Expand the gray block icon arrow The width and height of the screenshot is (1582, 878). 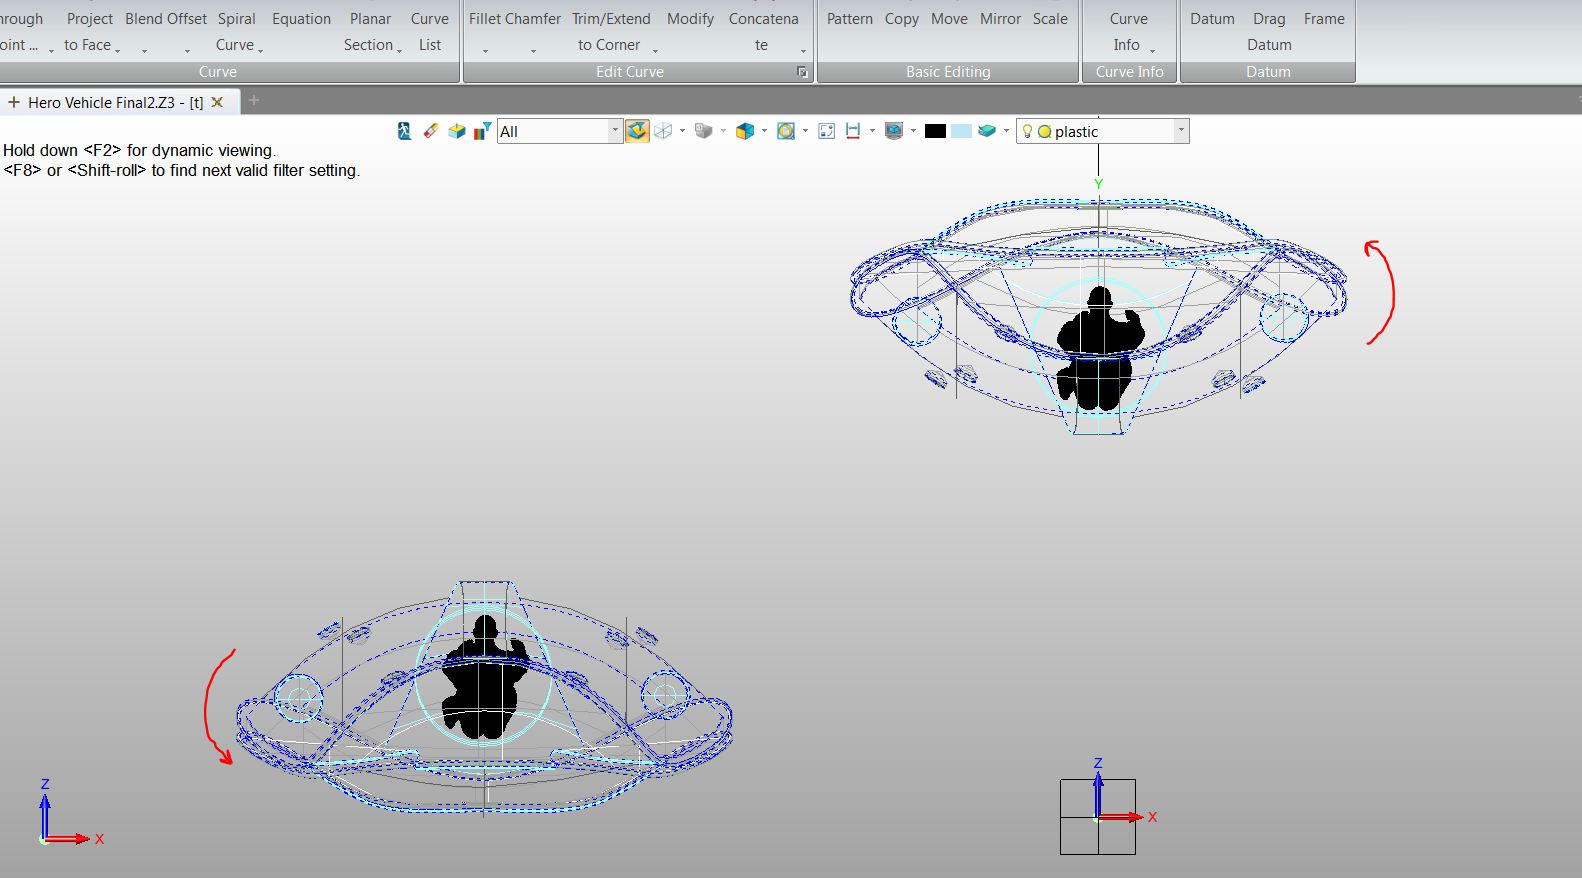coord(723,131)
